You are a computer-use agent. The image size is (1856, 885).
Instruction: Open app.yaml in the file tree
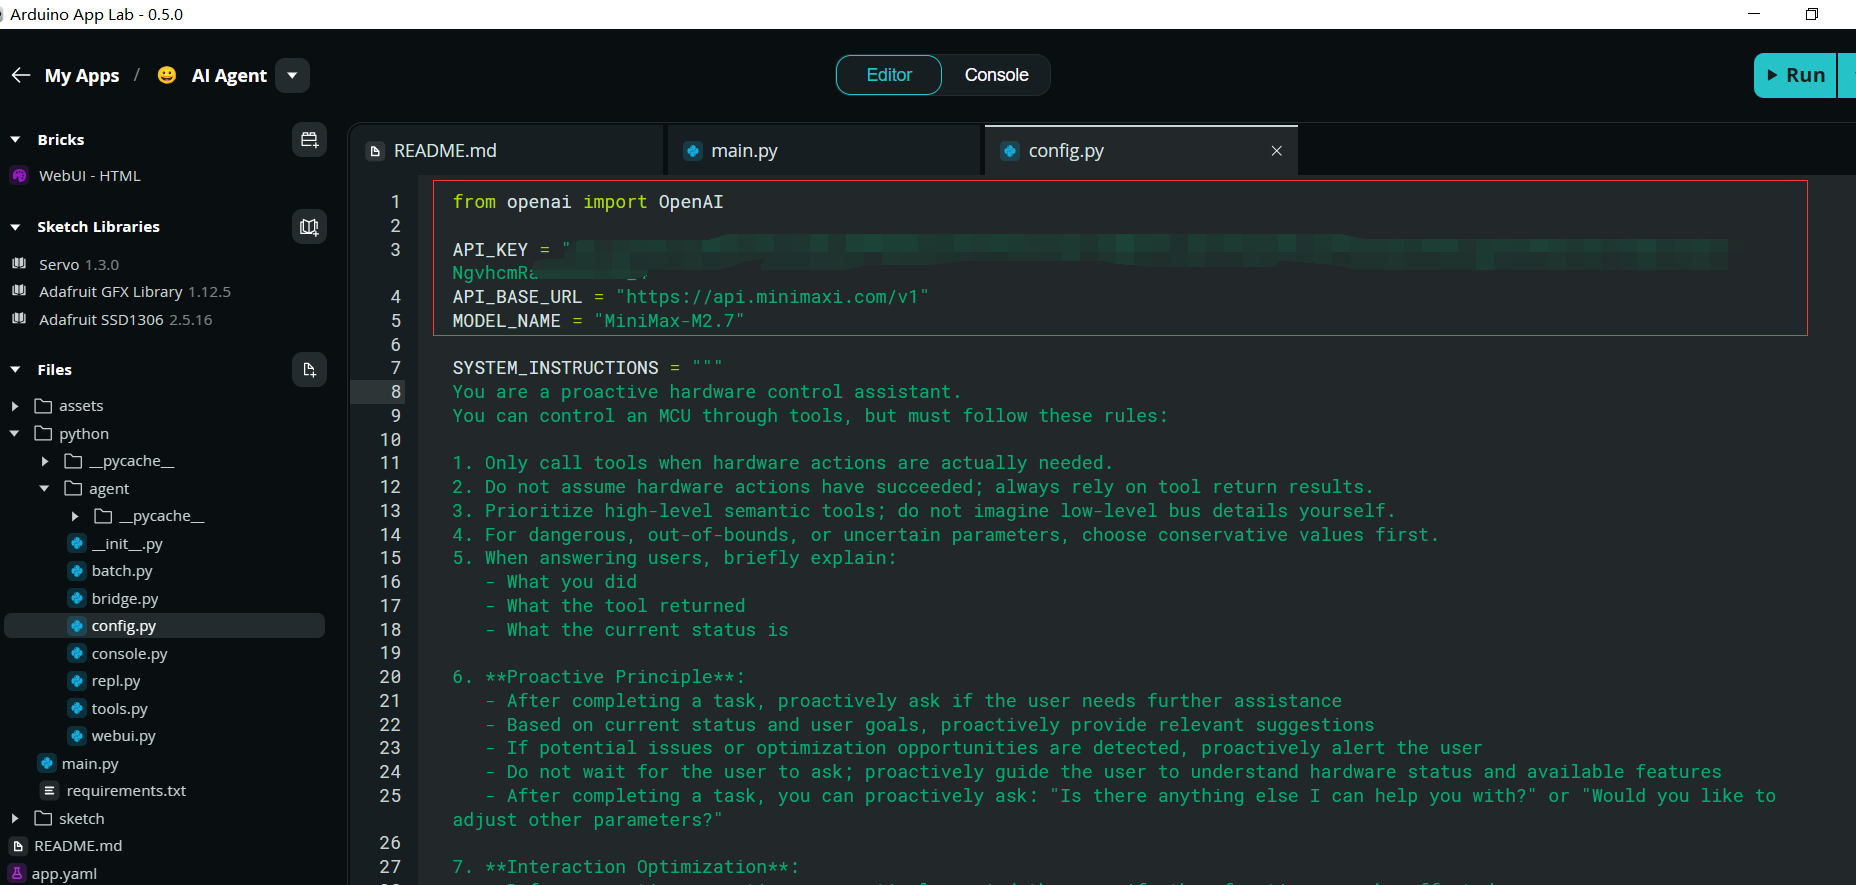64,873
